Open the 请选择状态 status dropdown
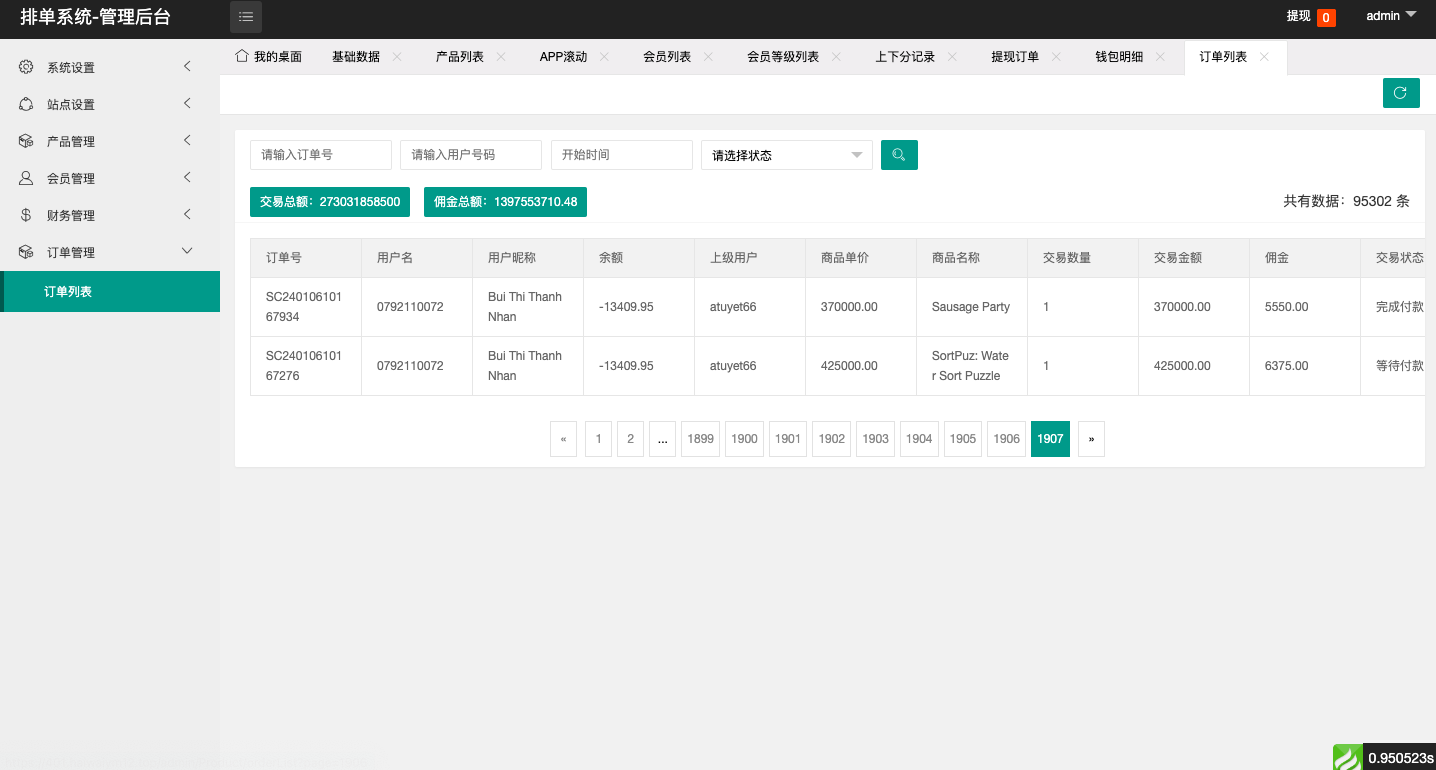Screen dimensions: 1436x770 tap(786, 155)
